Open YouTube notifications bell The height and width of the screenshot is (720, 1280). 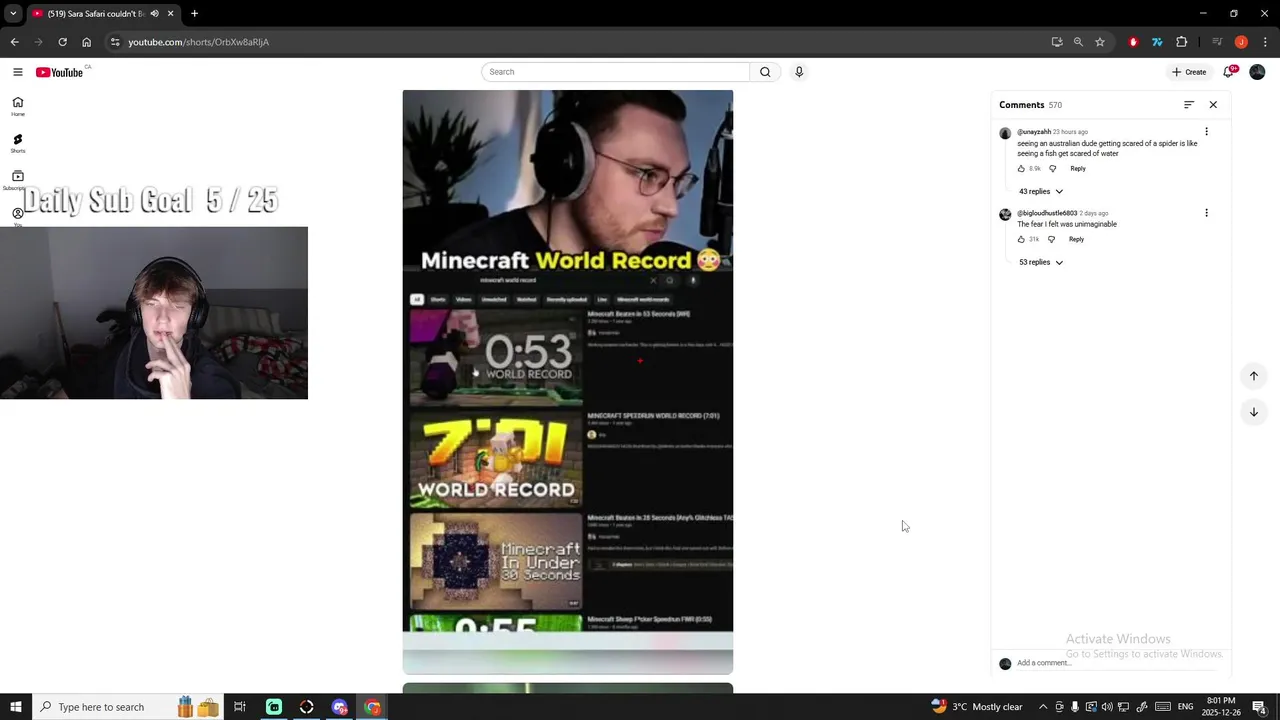[1229, 72]
